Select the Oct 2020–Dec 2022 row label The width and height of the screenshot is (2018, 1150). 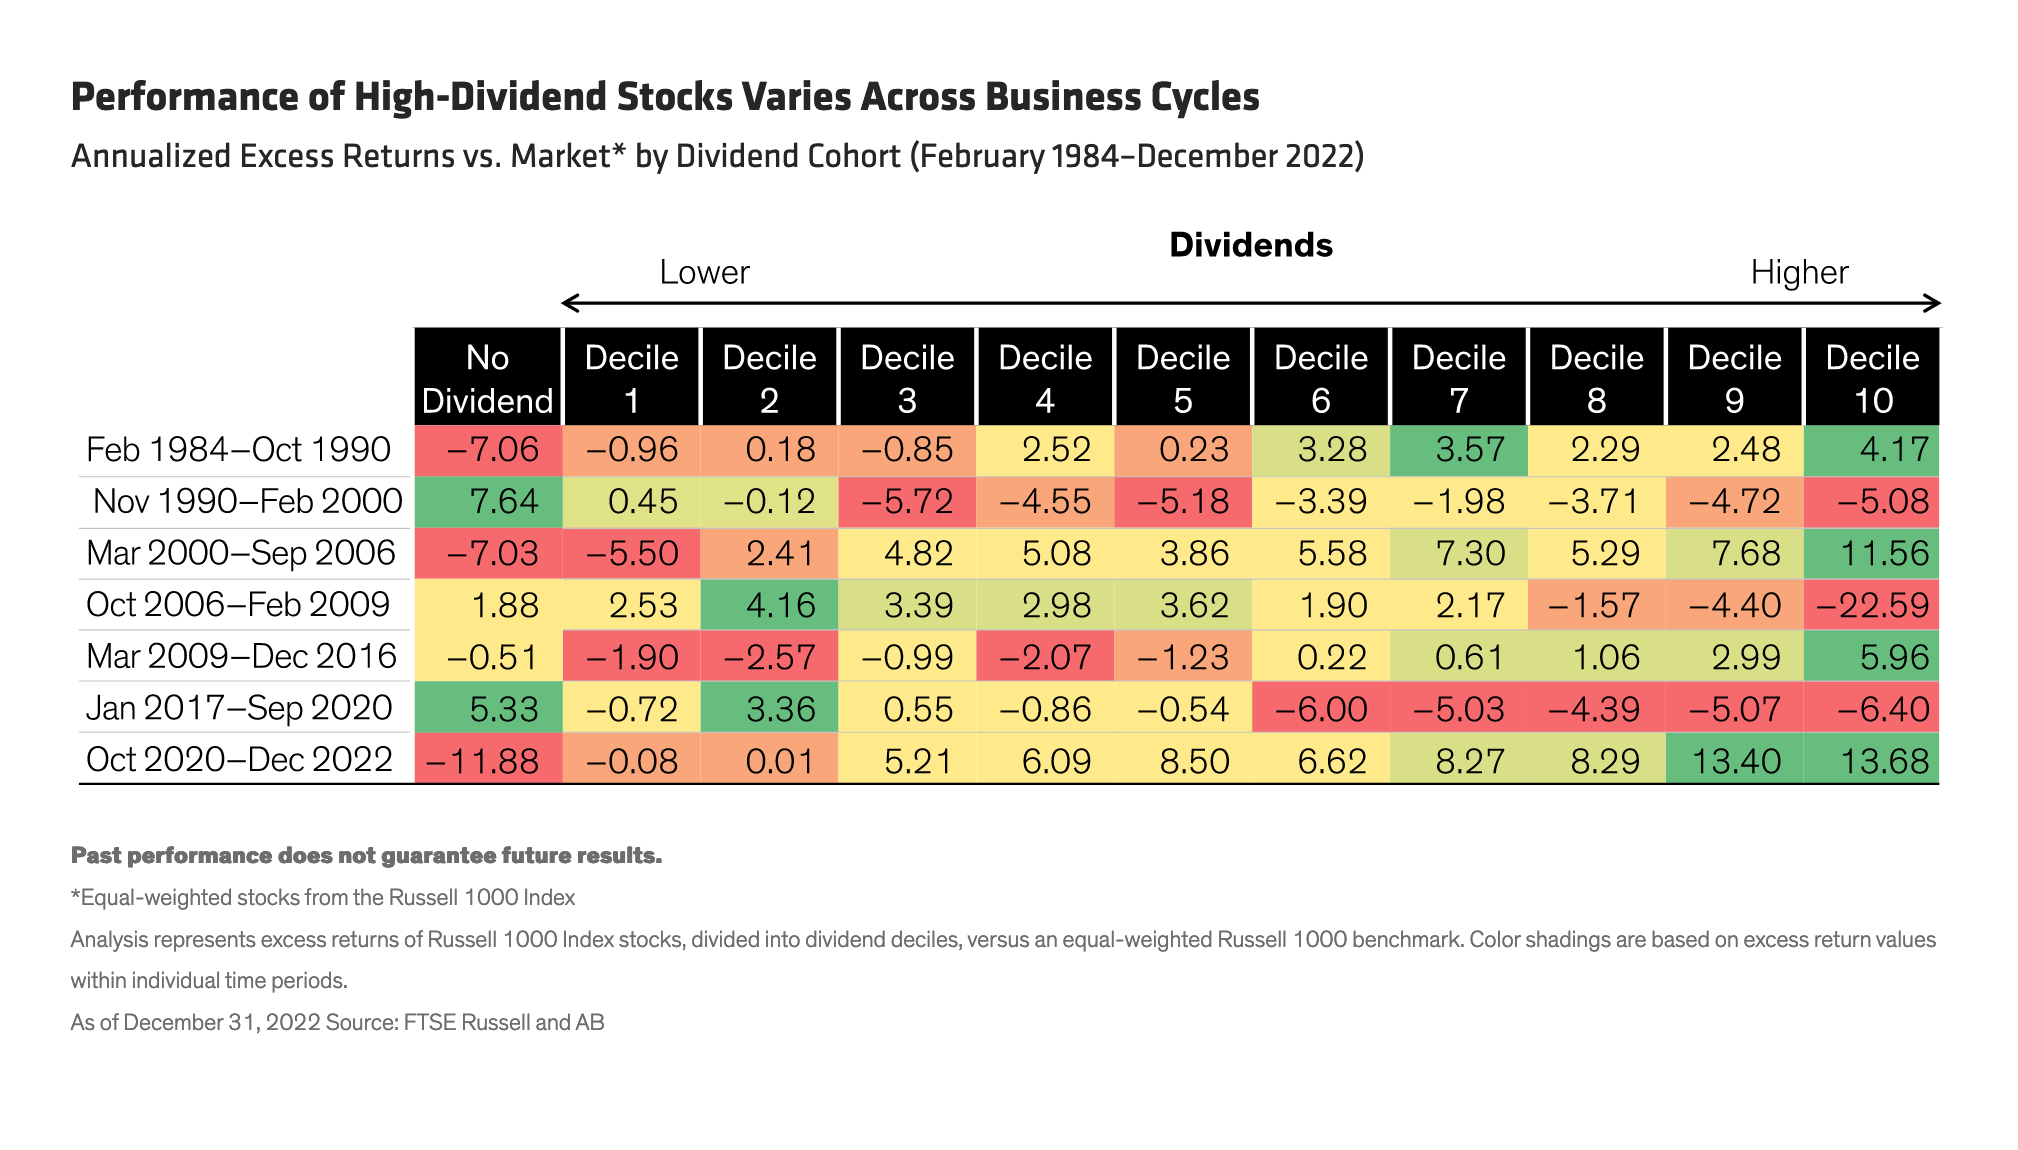[239, 759]
